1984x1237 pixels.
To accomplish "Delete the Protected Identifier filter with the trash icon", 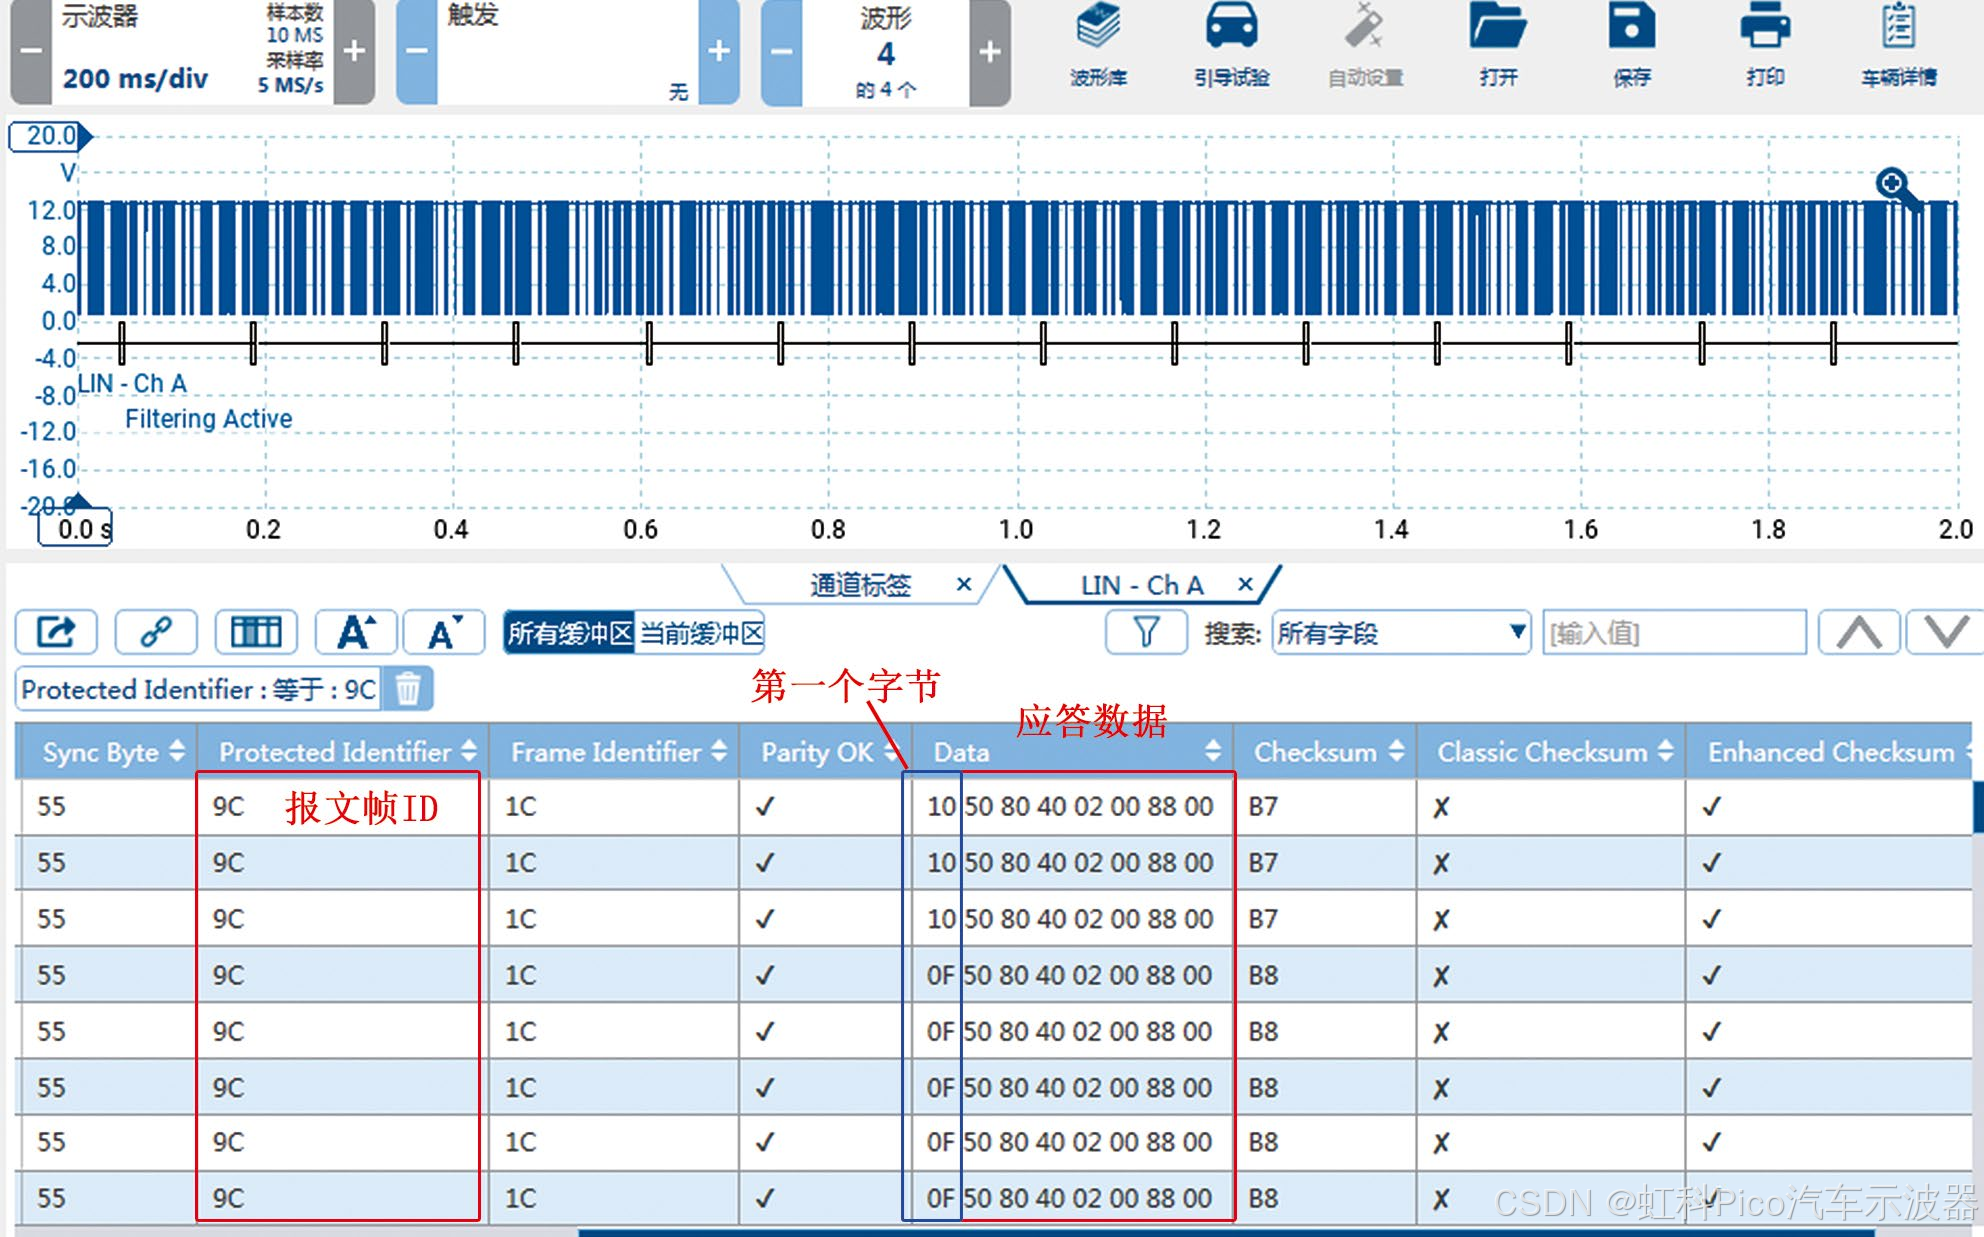I will (408, 689).
